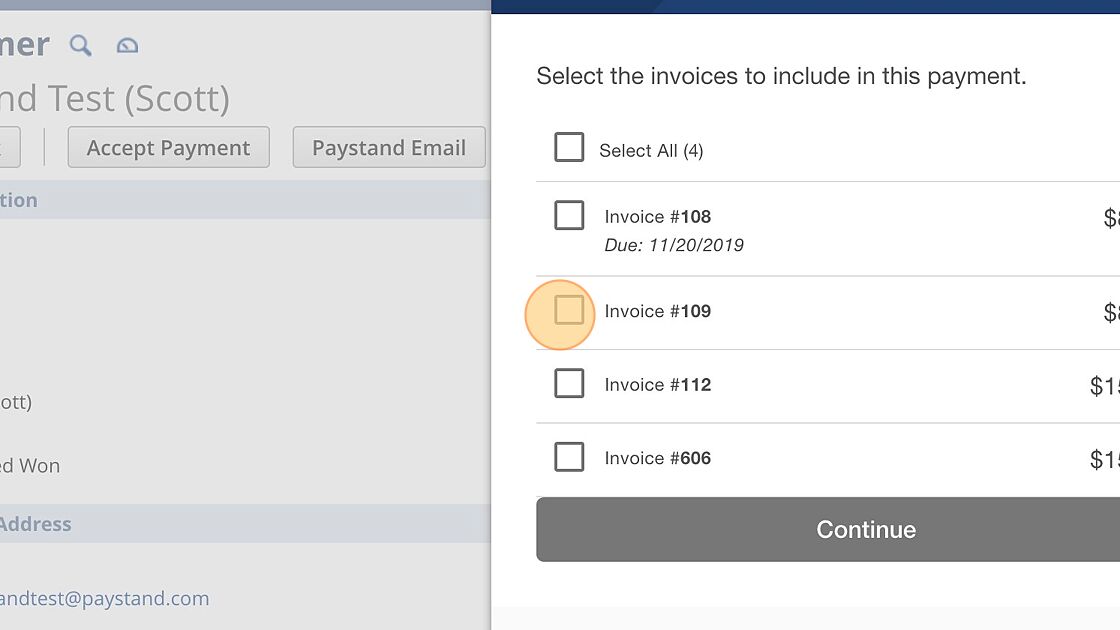Check the Select All (4) checkbox
This screenshot has width=1120, height=630.
tap(569, 147)
